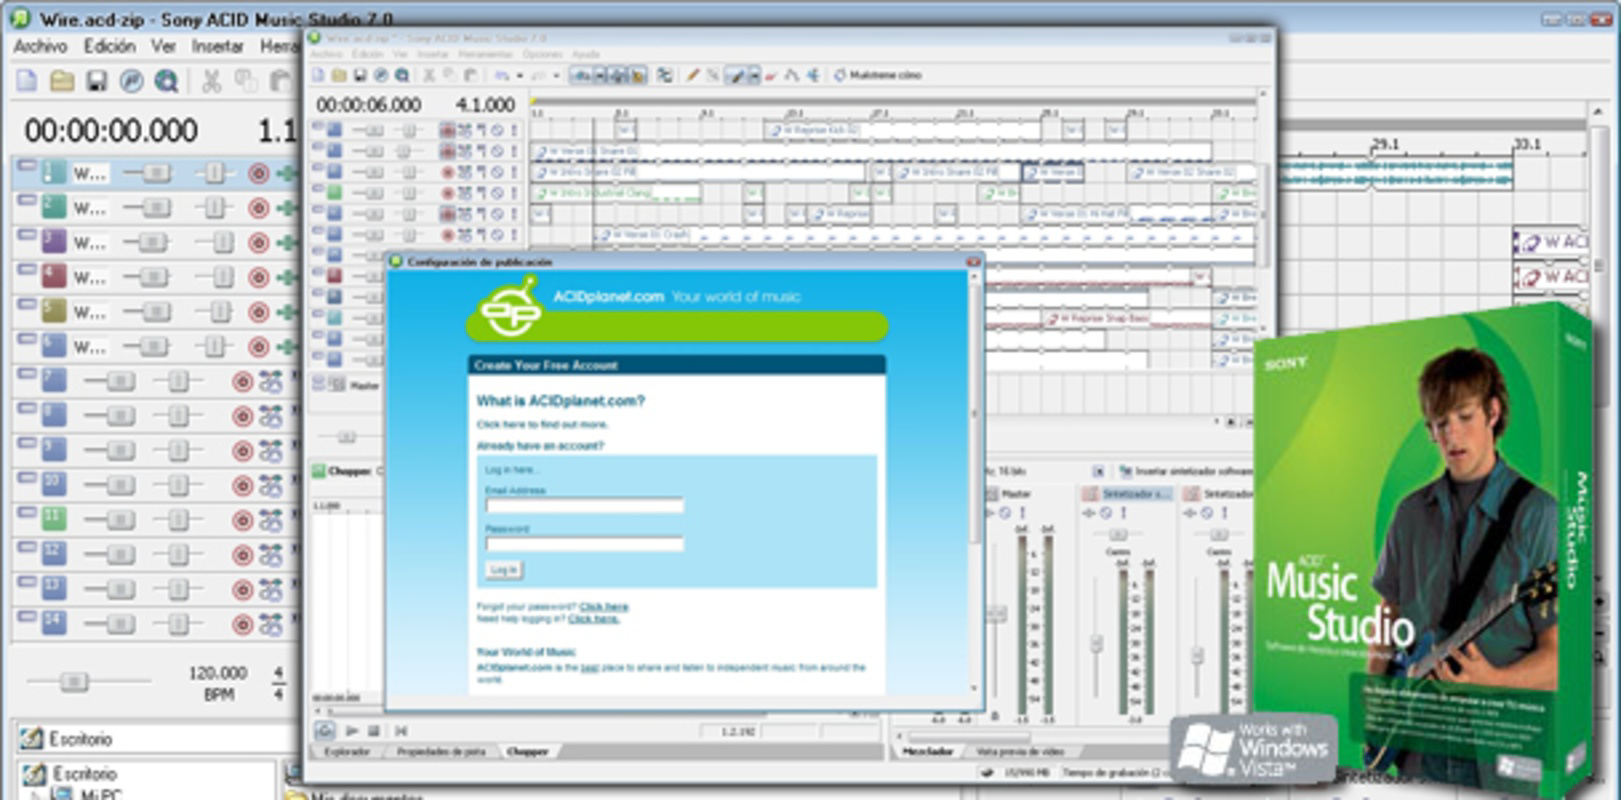Open Insertar menu in back window

217,46
